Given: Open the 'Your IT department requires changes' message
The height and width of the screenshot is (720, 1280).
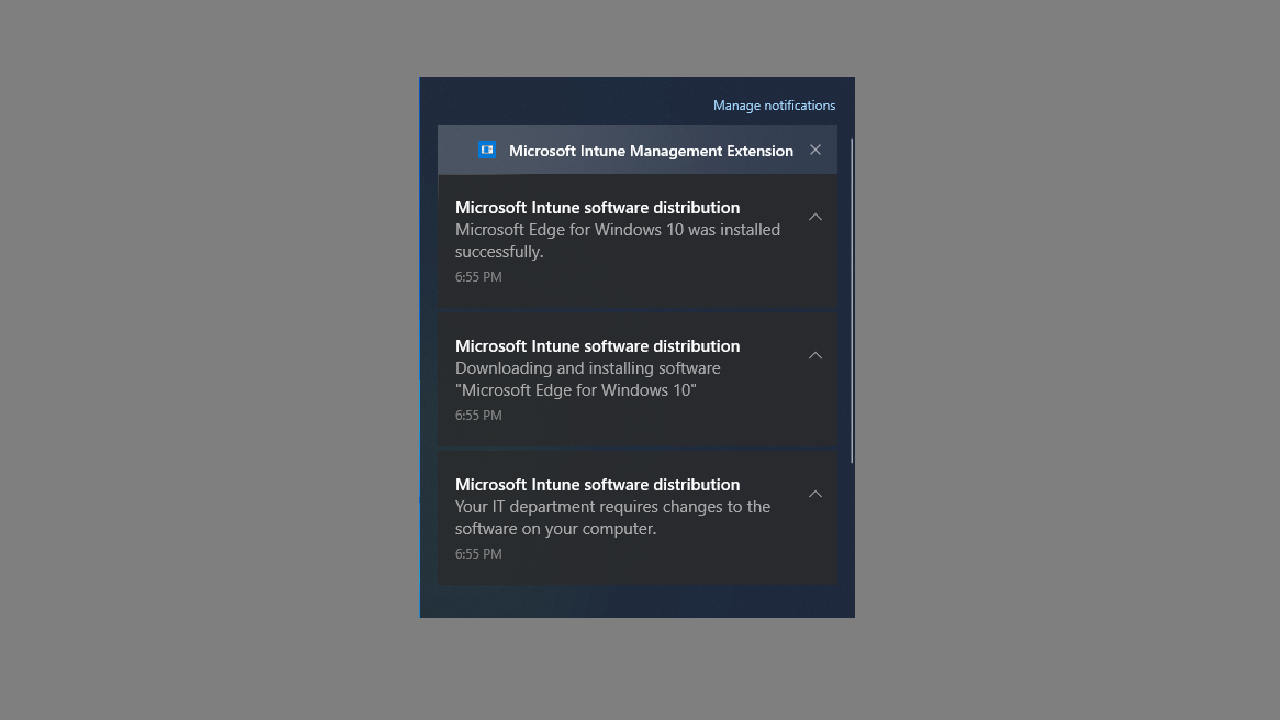Looking at the screenshot, I should [637, 518].
